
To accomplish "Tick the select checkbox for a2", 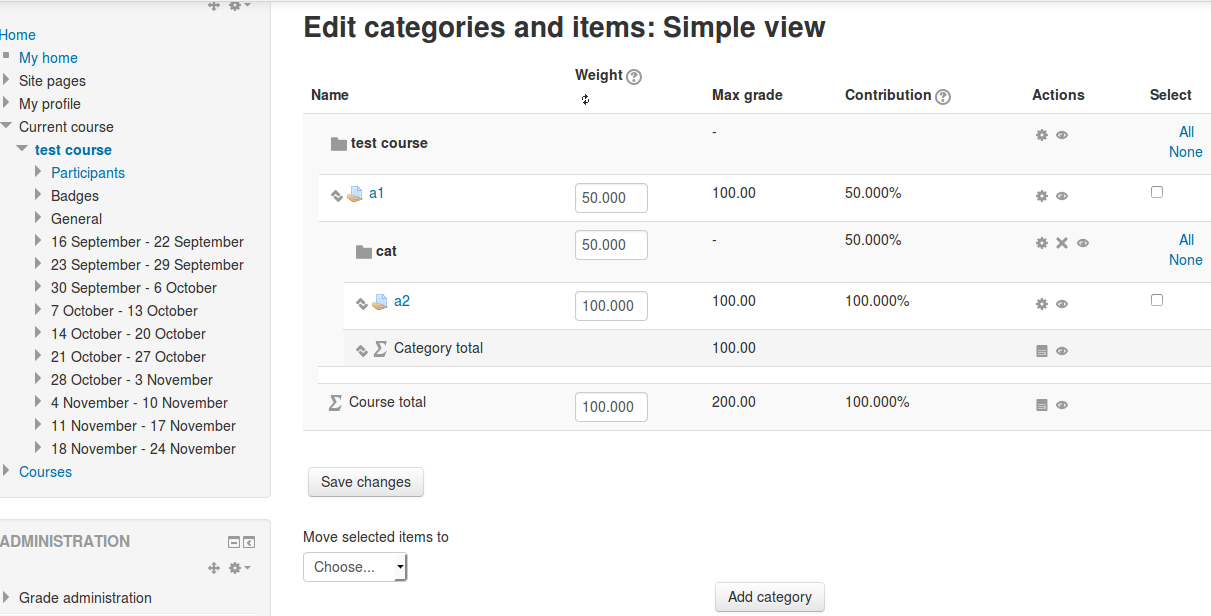I will tap(1157, 300).
